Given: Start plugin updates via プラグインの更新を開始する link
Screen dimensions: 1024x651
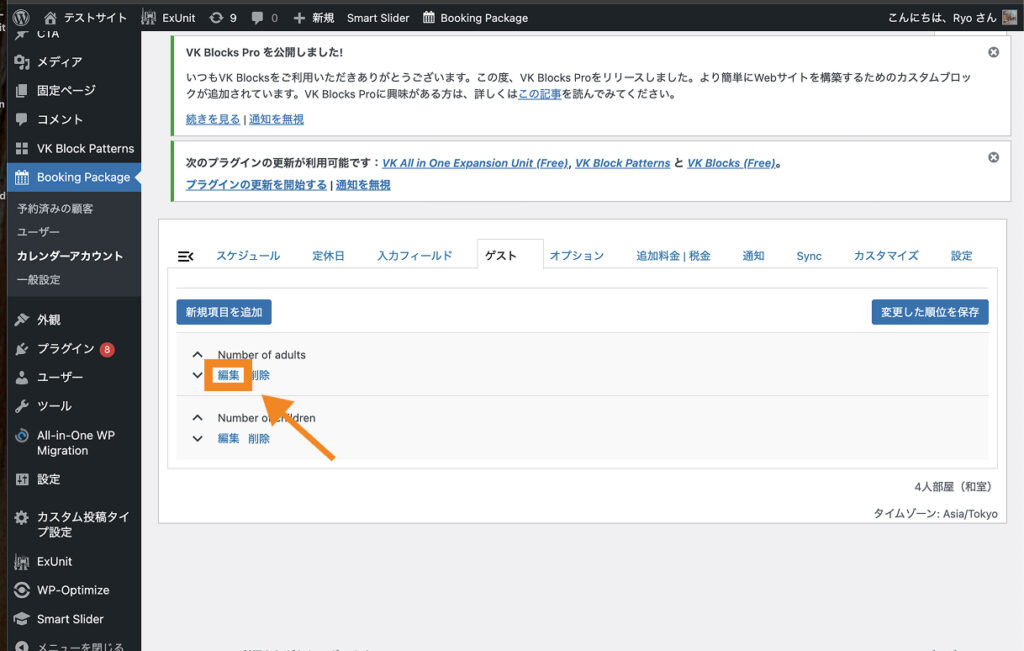Looking at the screenshot, I should 256,185.
